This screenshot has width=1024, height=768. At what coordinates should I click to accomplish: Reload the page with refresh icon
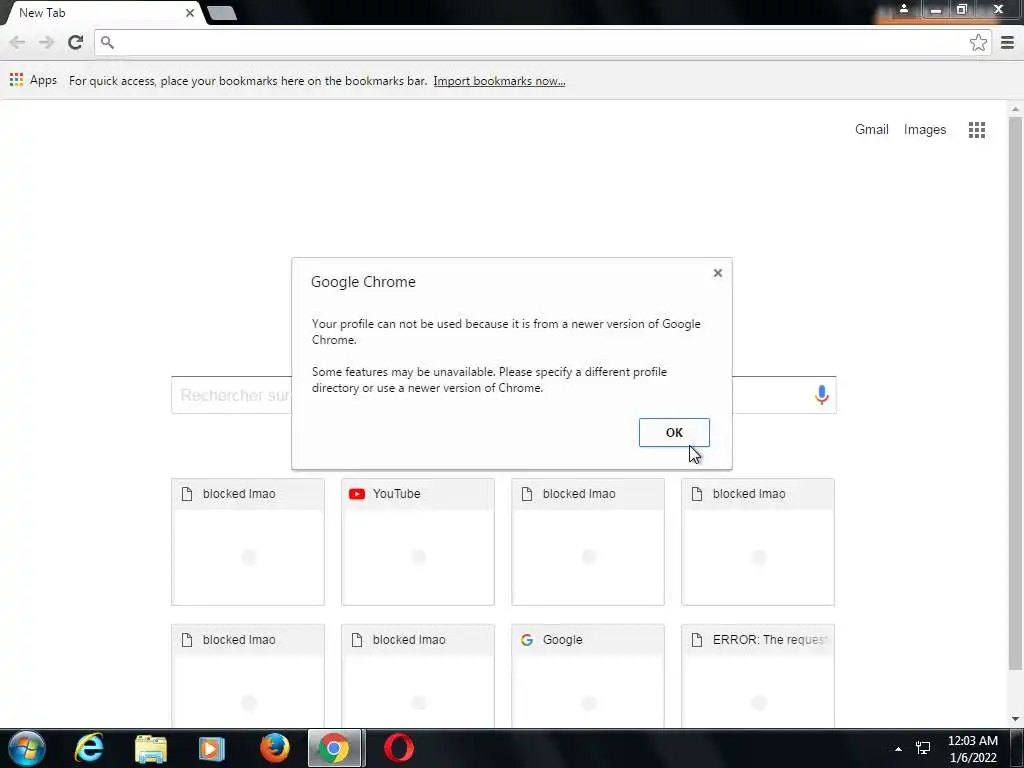coord(75,42)
